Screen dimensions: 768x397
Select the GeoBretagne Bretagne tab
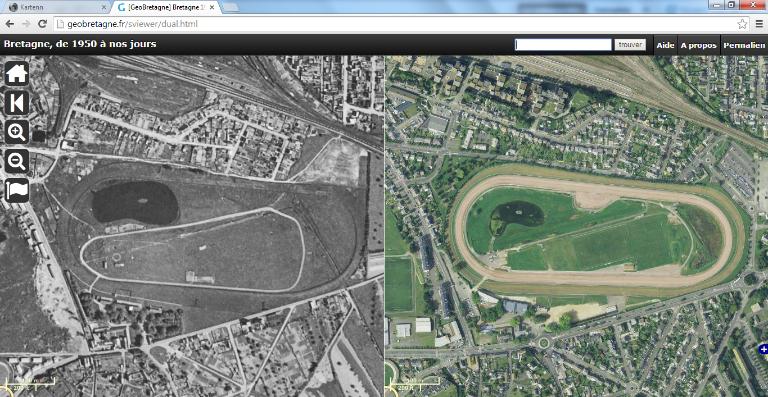[x=166, y=7]
